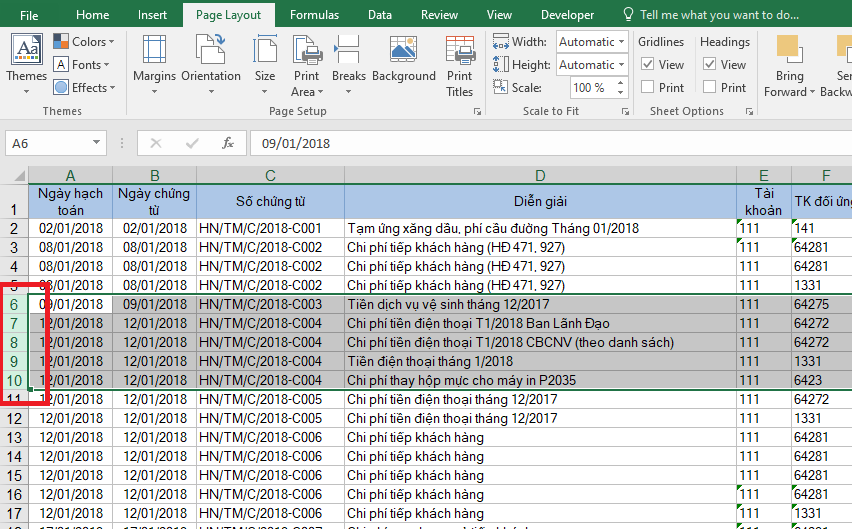852x529 pixels.
Task: Click the Print Area icon
Action: pos(306,50)
